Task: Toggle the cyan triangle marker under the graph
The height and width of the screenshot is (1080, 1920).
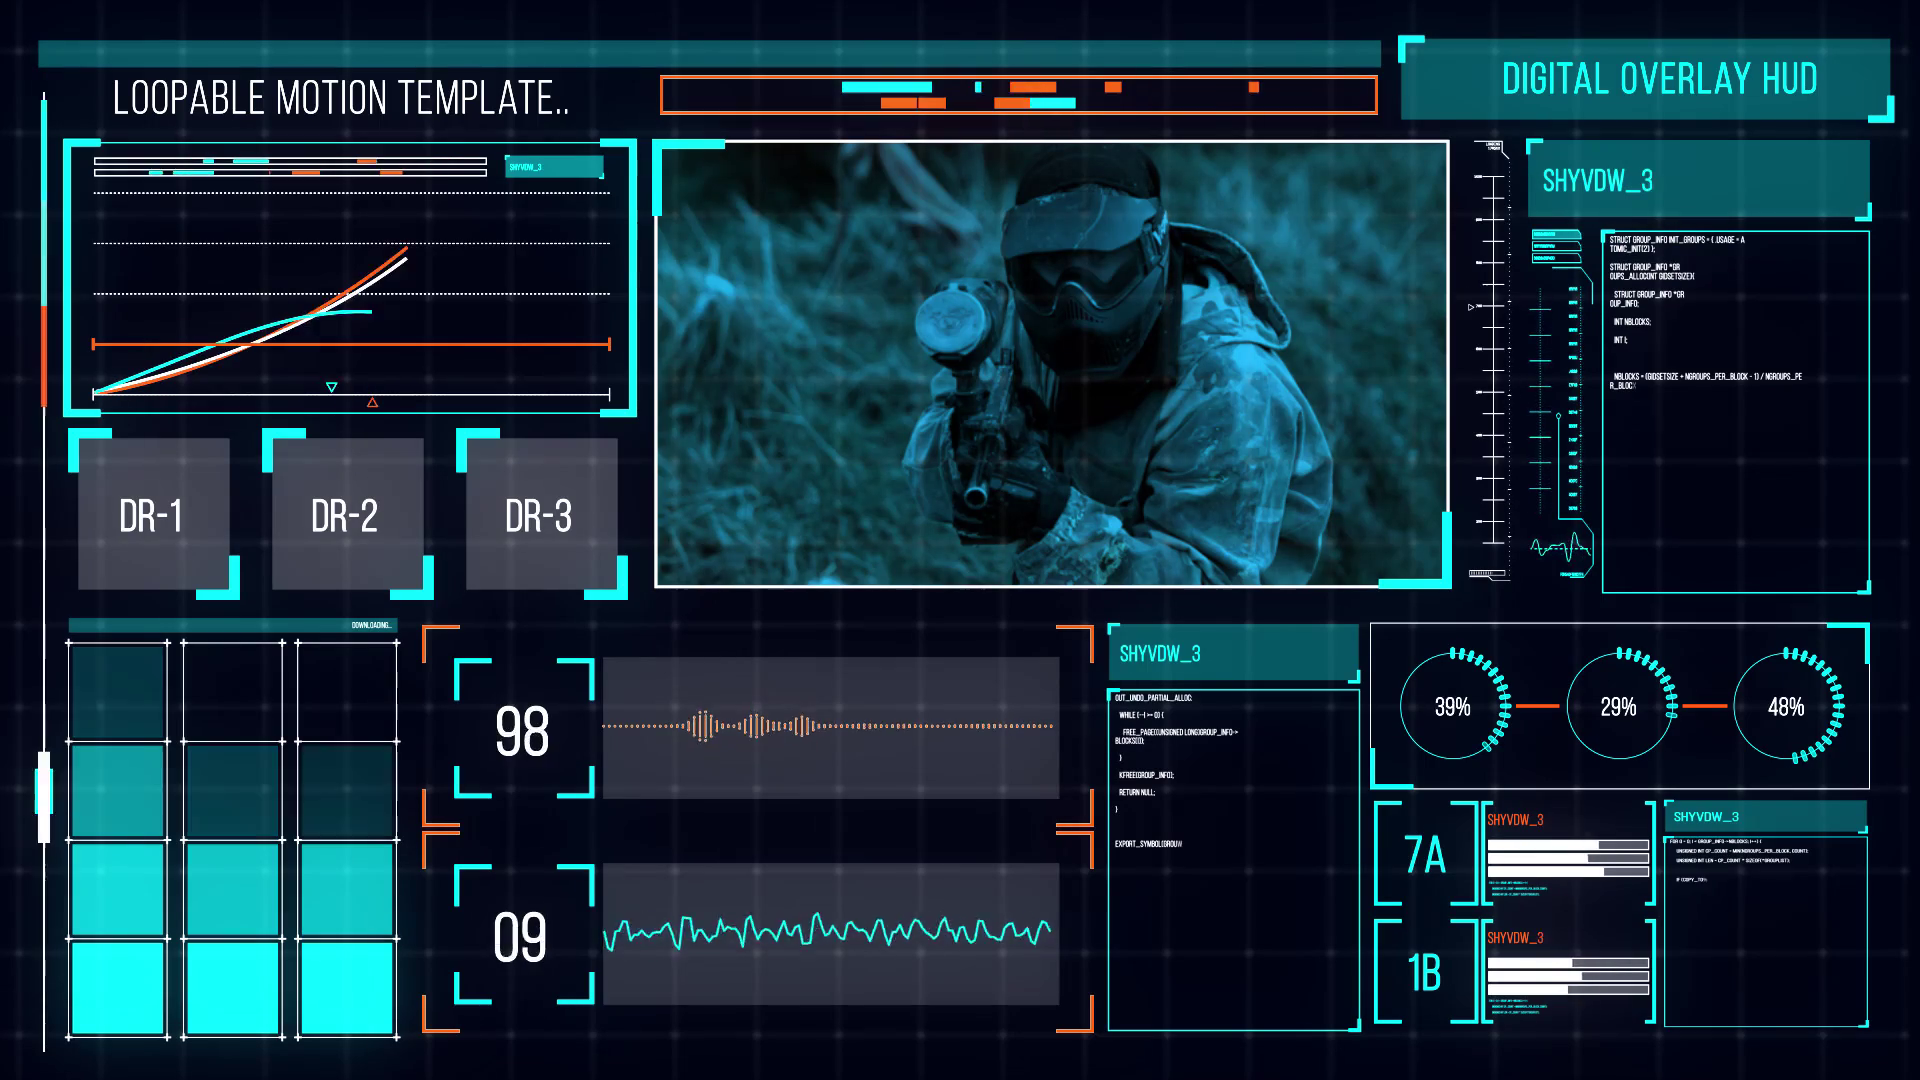Action: [x=330, y=385]
